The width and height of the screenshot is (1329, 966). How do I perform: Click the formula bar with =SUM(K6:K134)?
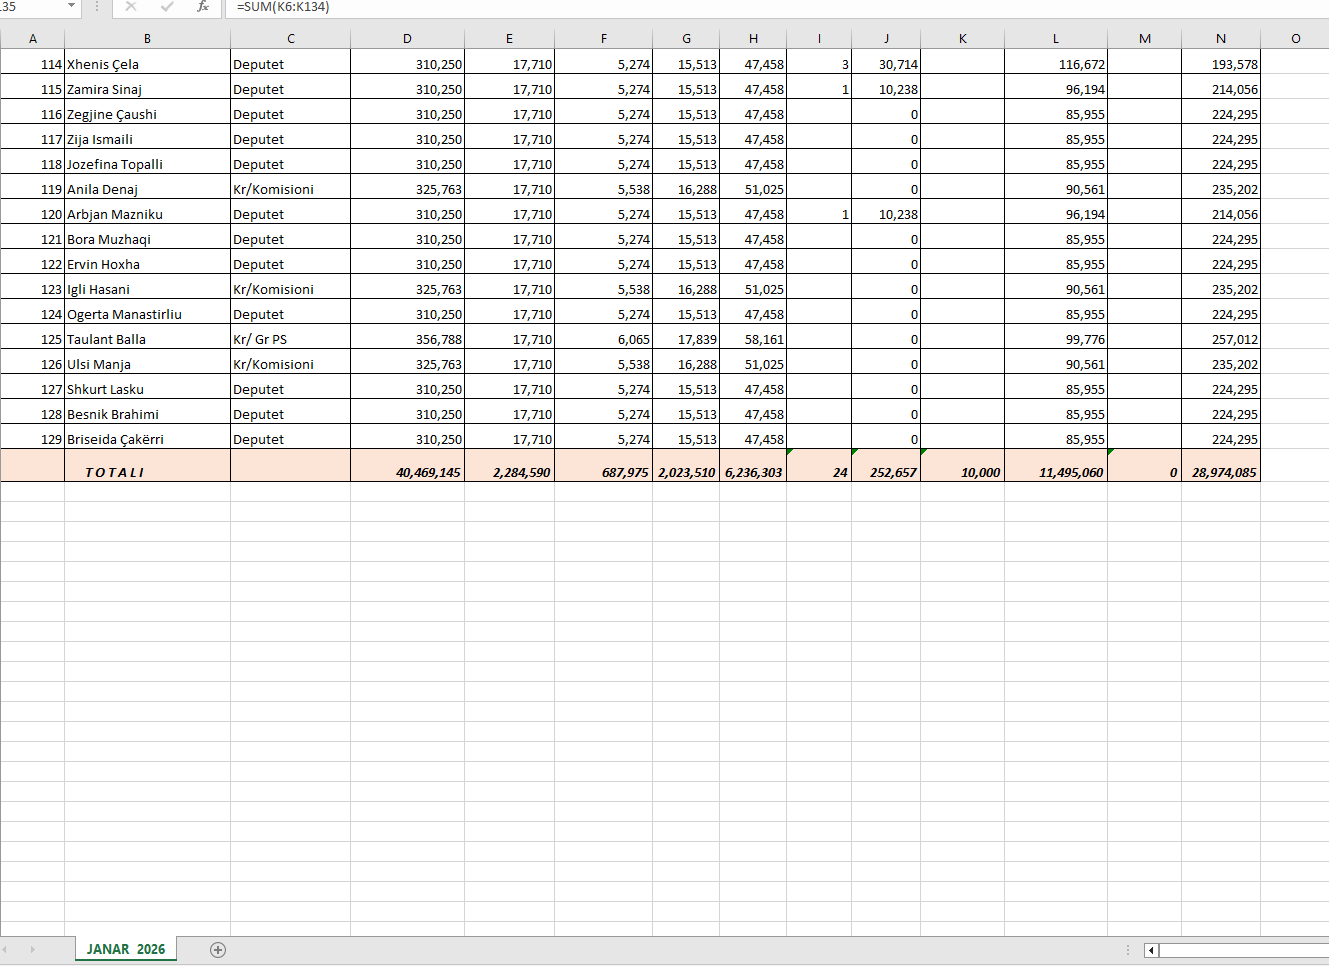(700, 7)
